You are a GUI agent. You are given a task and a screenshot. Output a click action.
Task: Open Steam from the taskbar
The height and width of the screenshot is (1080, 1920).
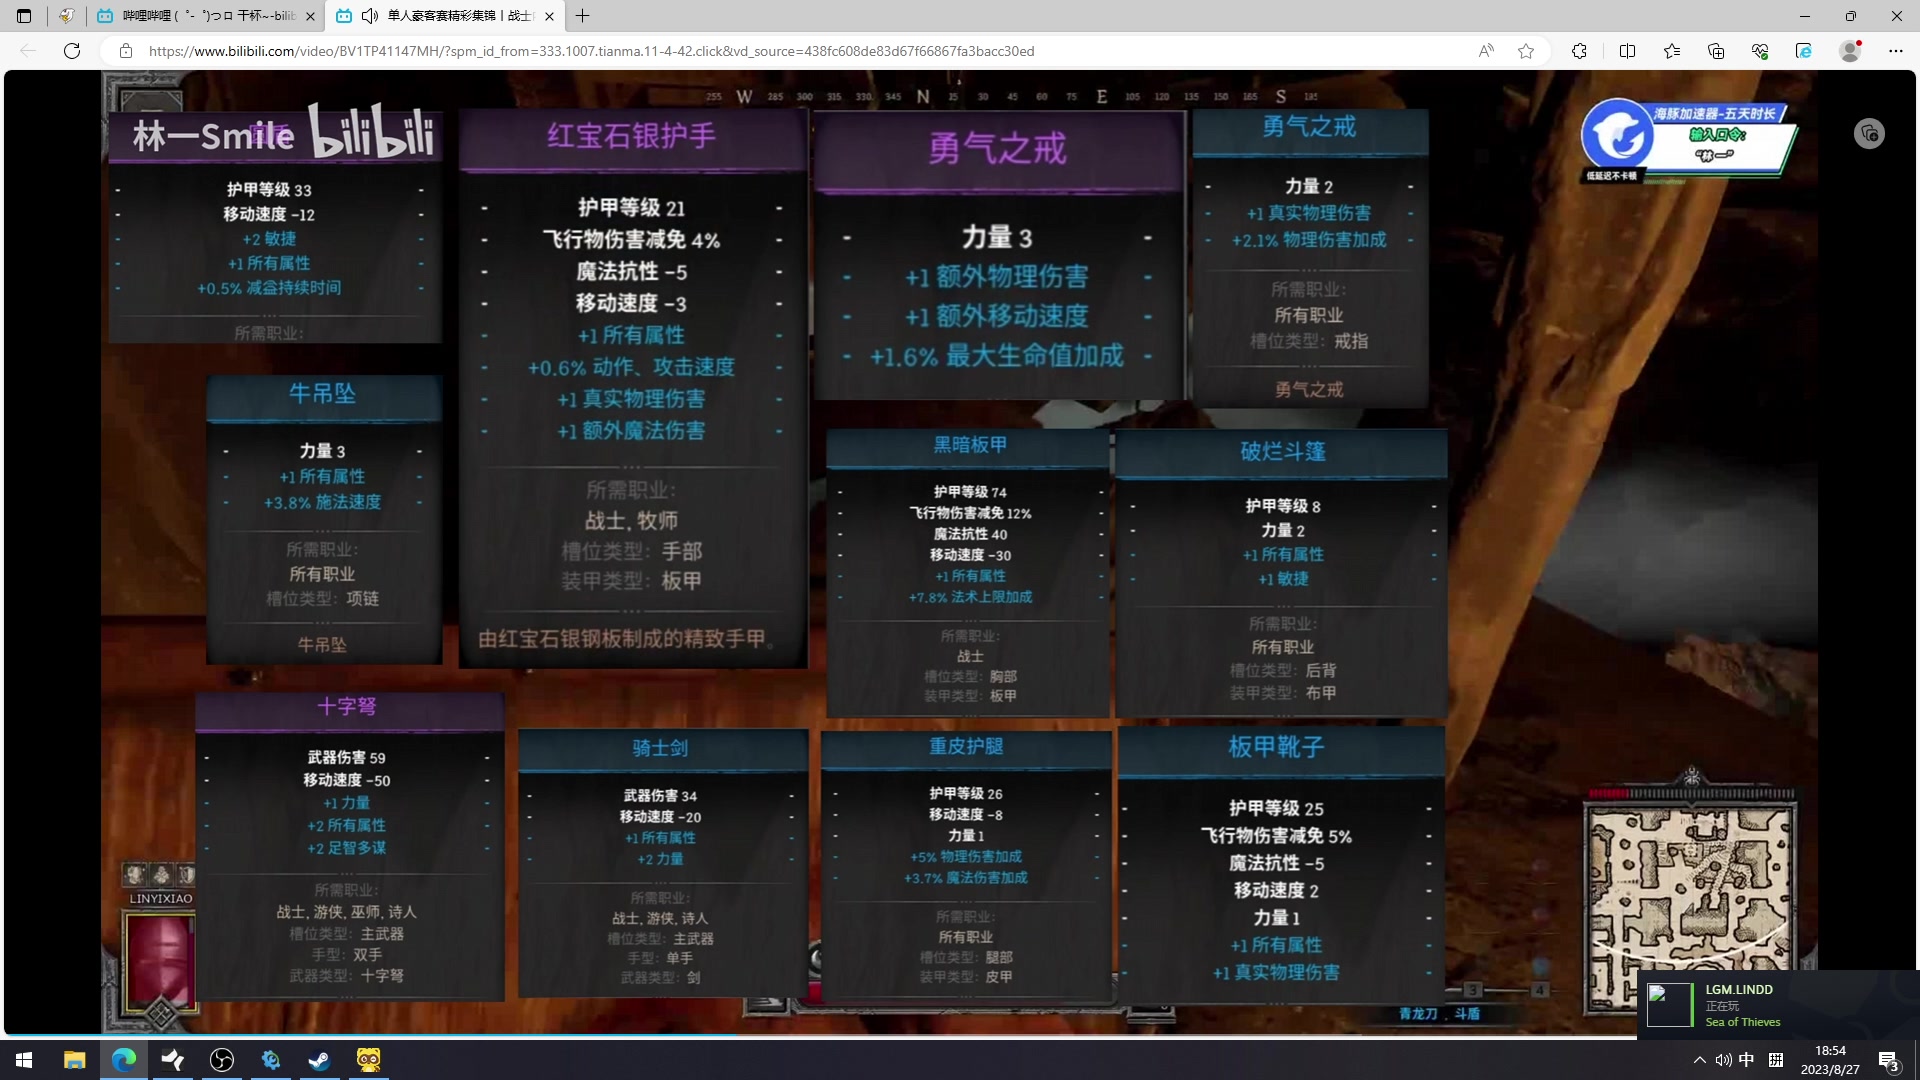click(319, 1059)
